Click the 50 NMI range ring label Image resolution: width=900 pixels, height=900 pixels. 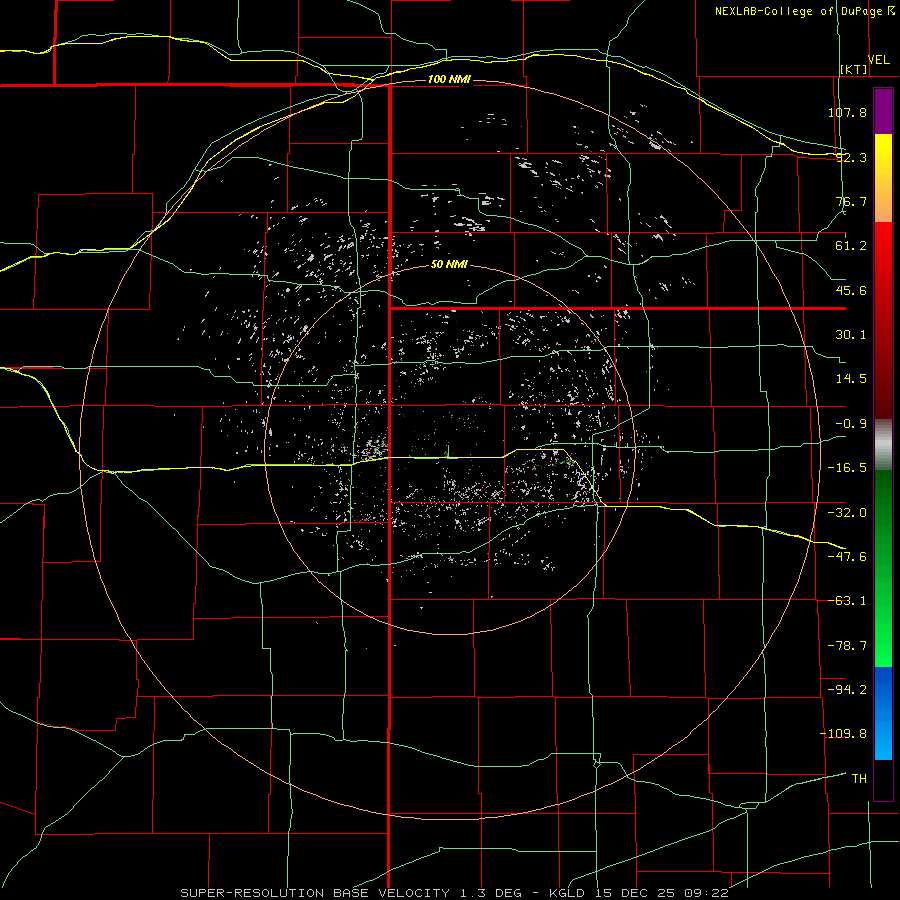click(x=449, y=265)
